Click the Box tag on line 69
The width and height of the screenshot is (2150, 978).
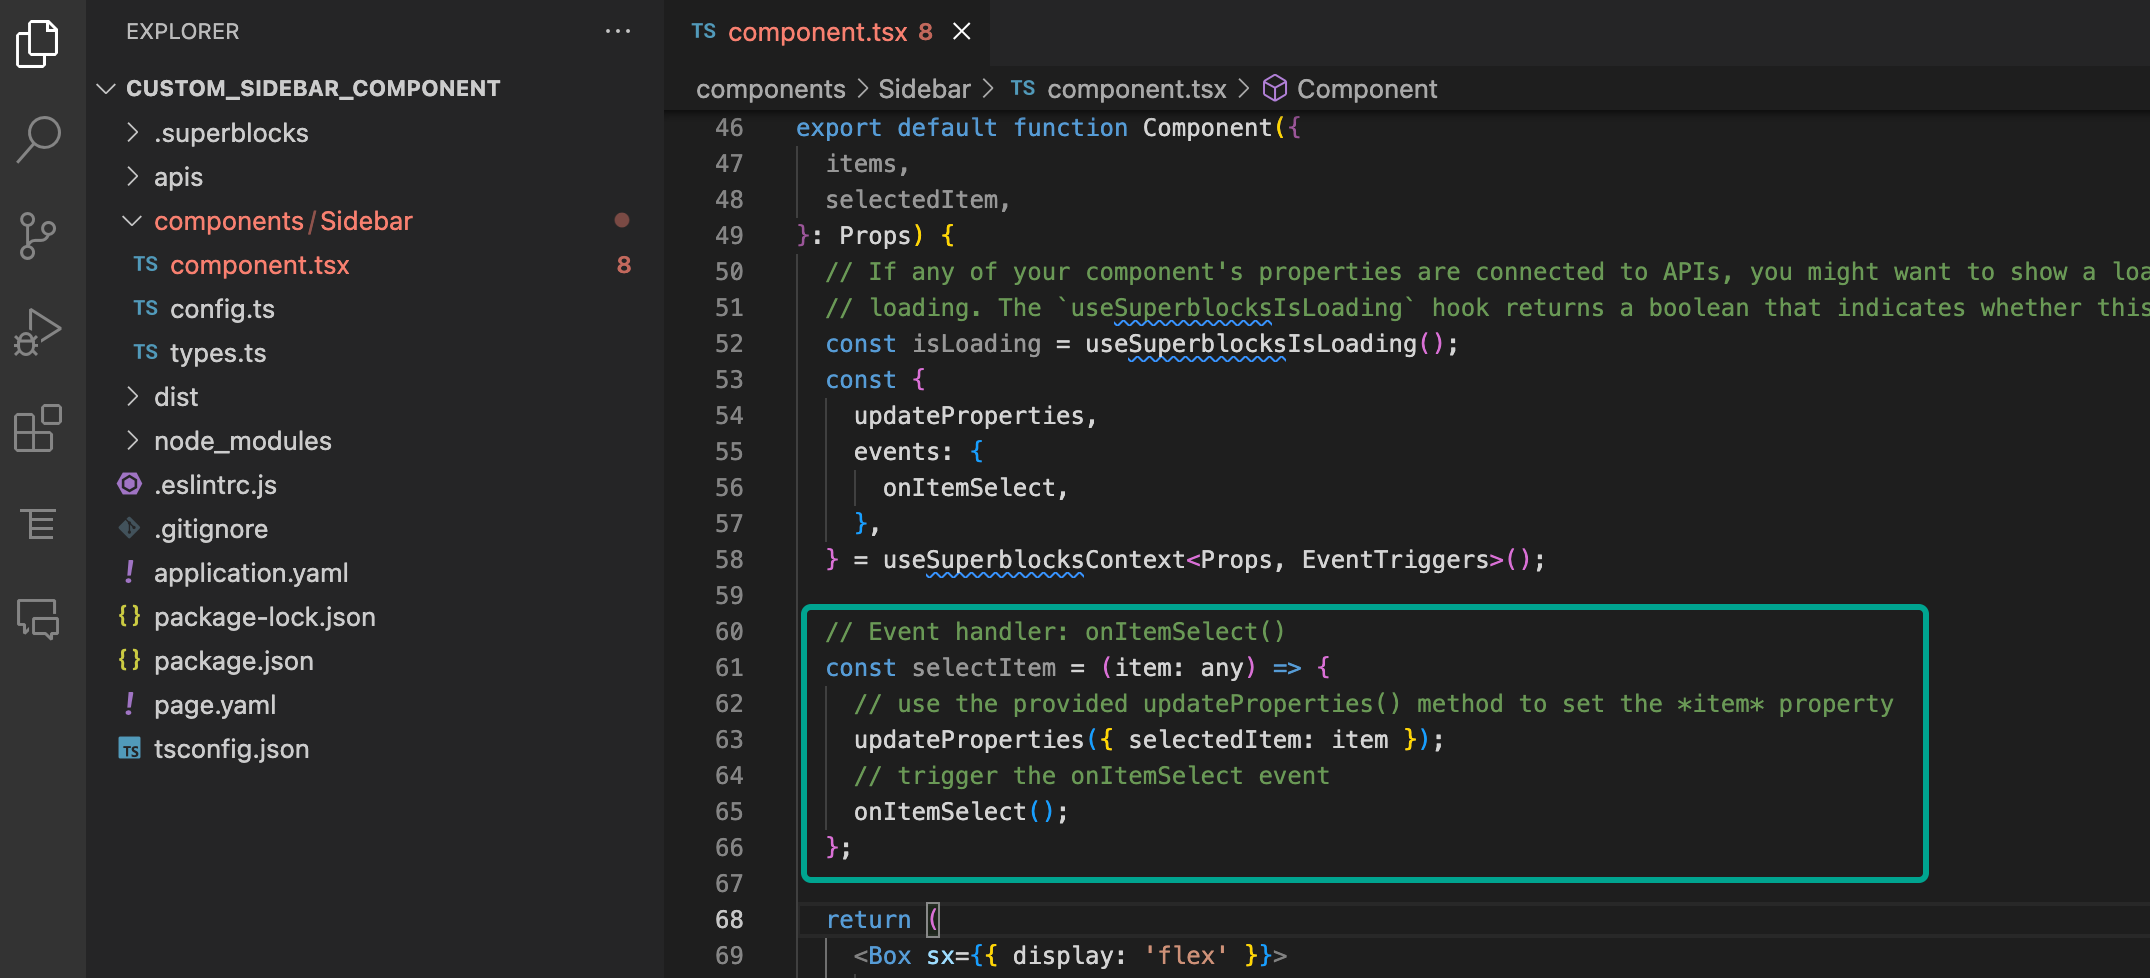coord(890,956)
